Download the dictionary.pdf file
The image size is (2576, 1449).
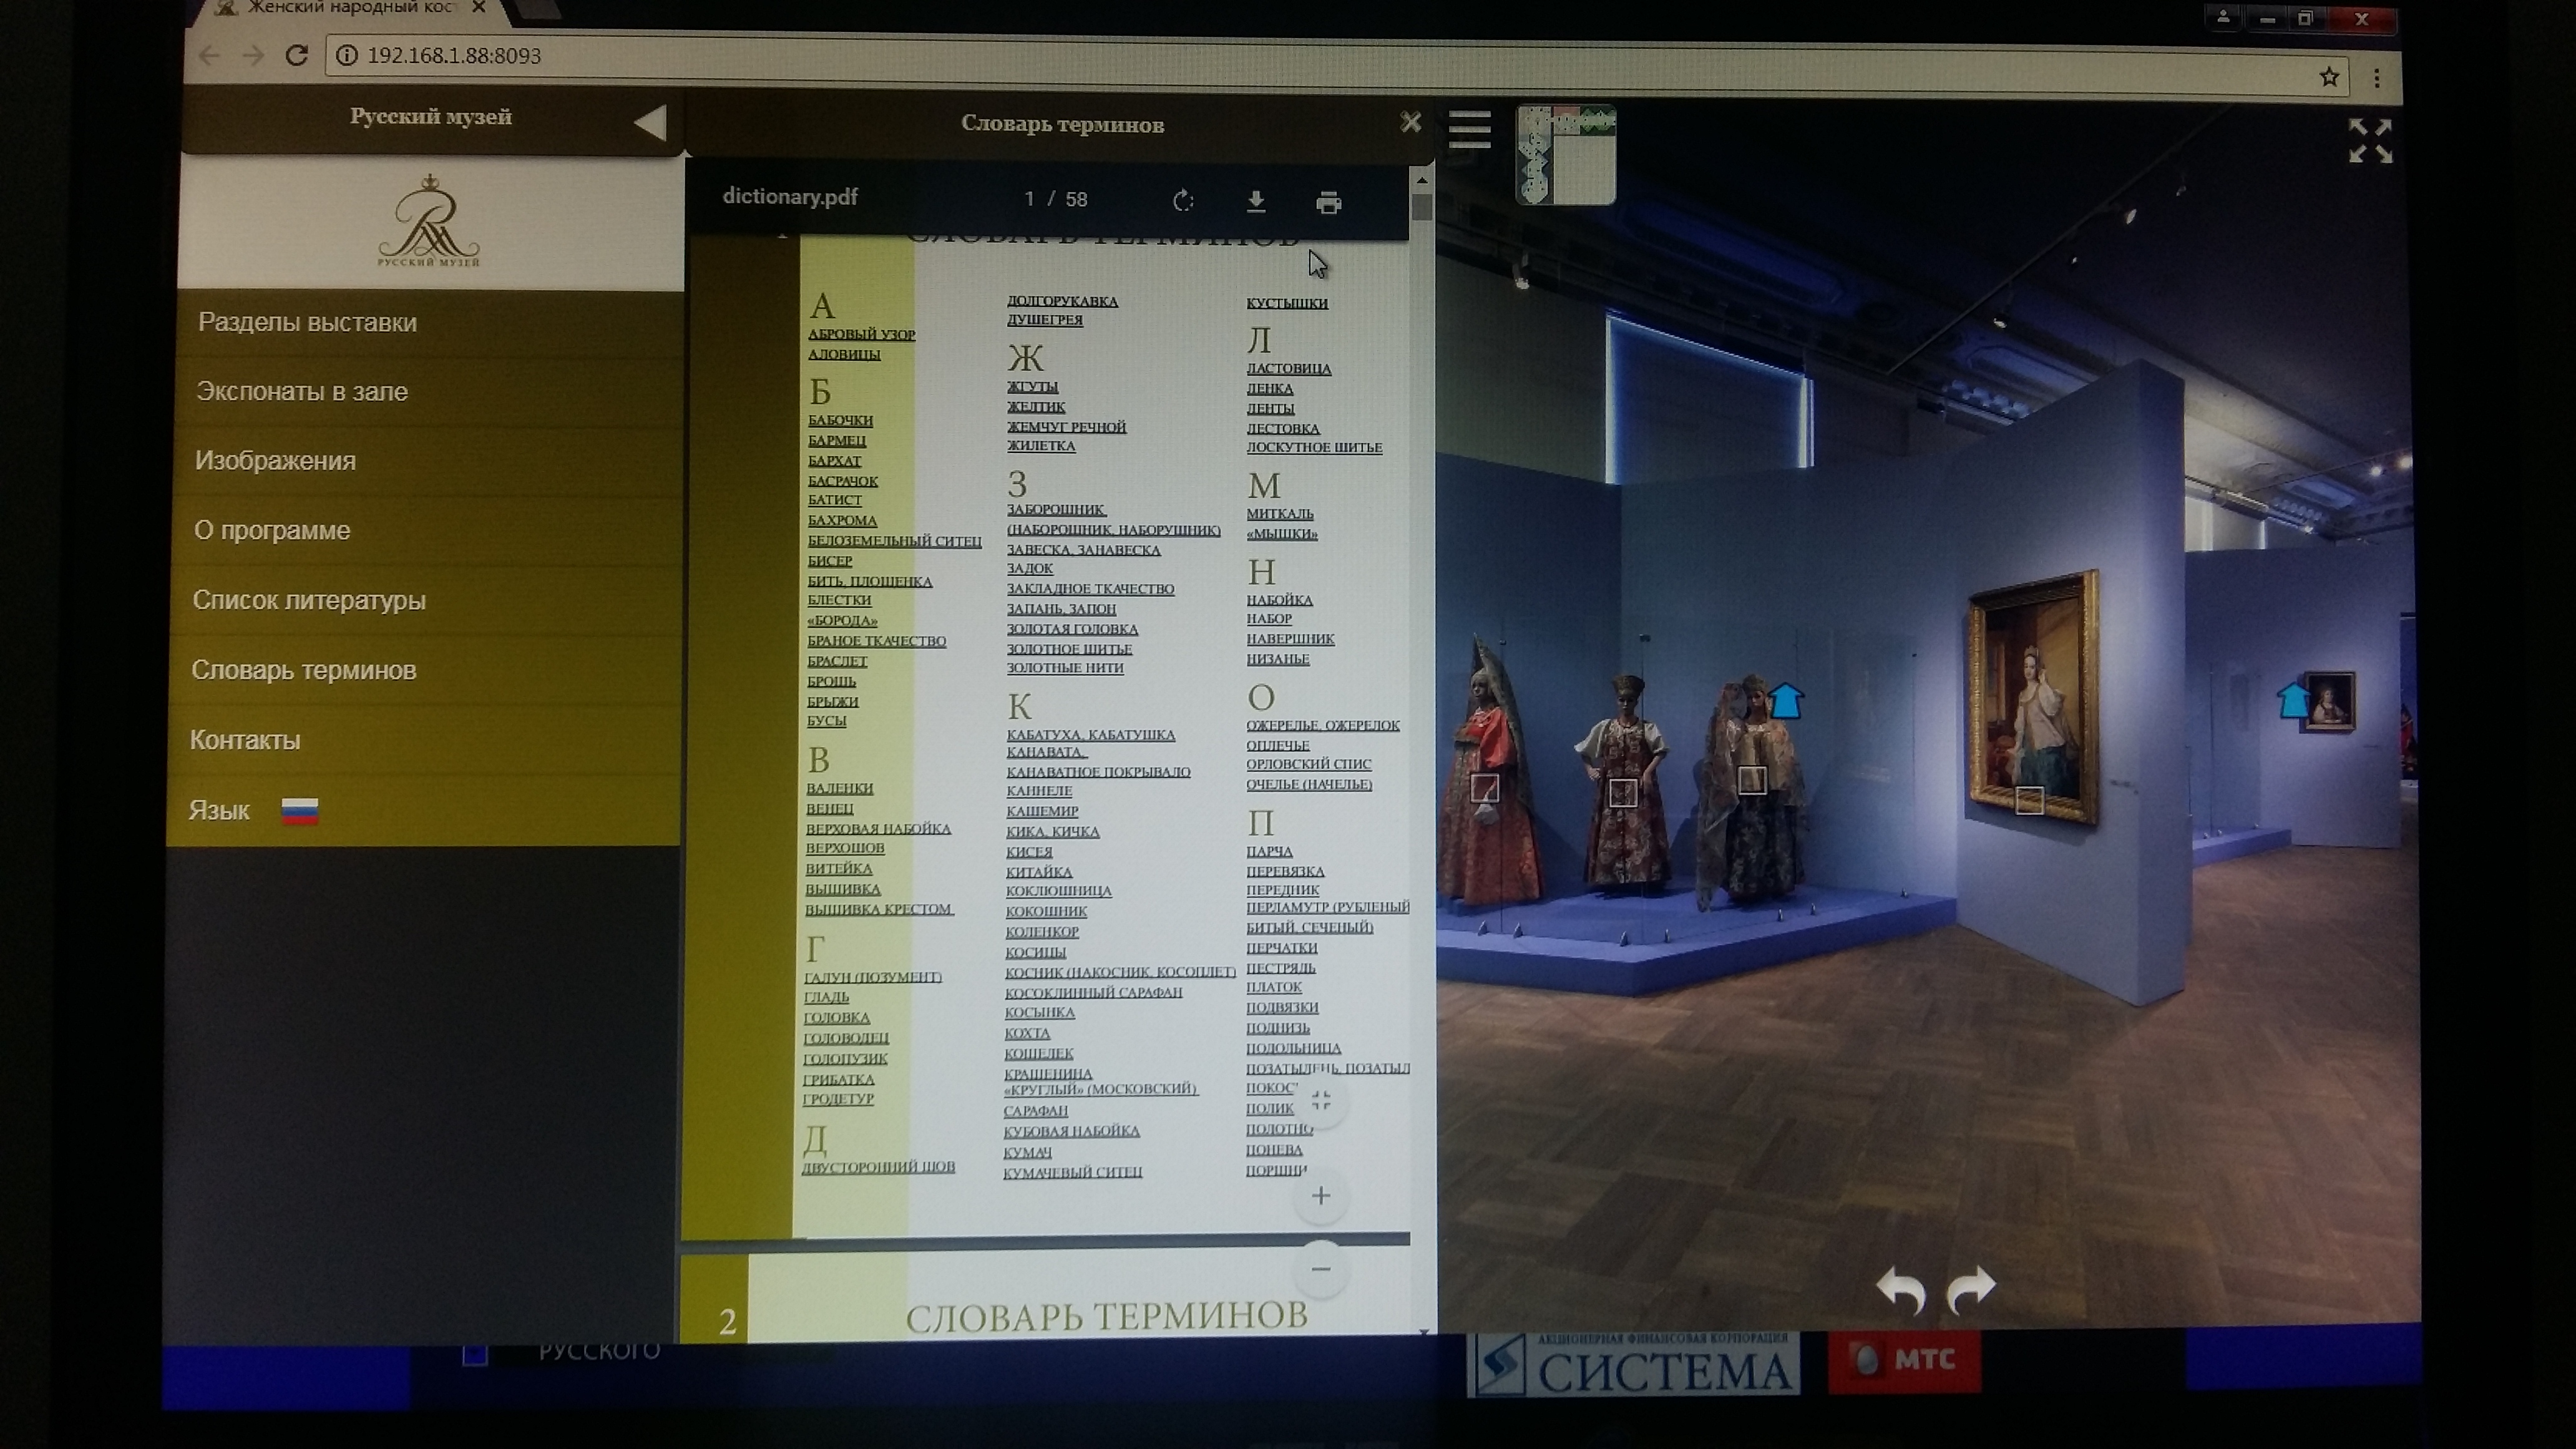pyautogui.click(x=1256, y=202)
